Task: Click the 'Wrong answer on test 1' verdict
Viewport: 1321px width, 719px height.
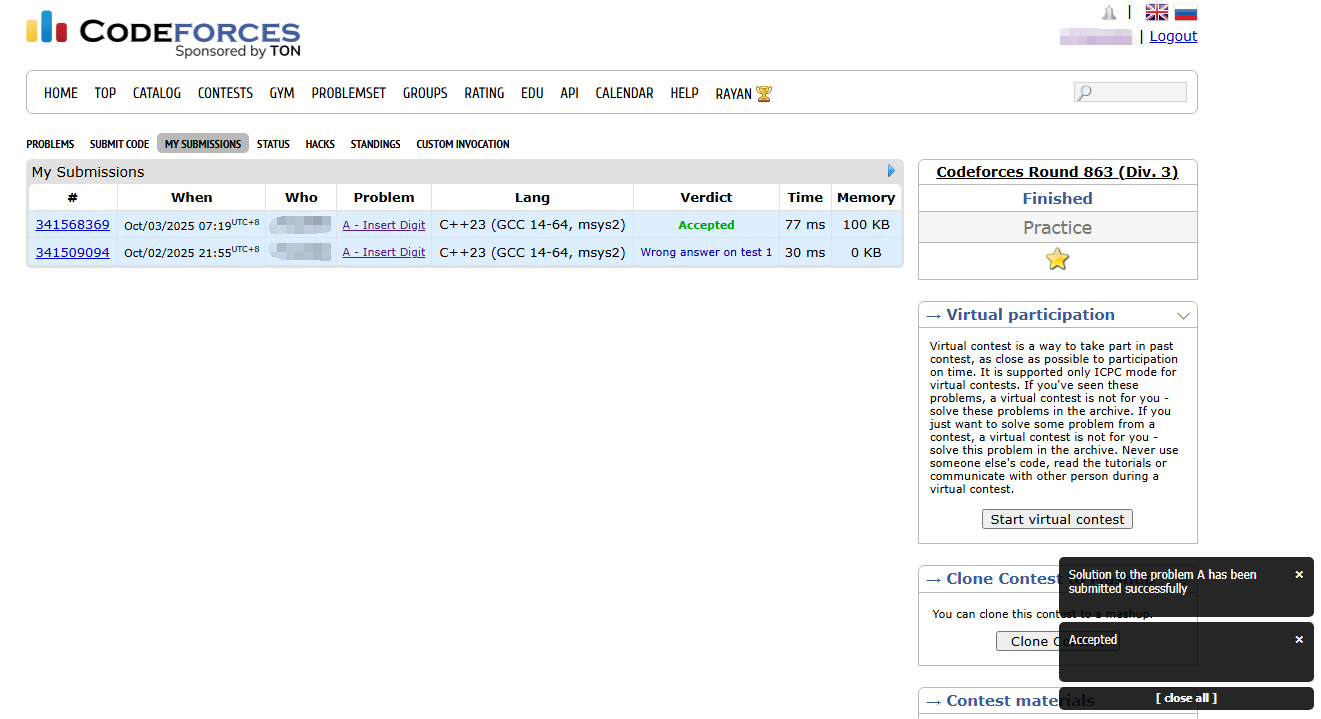Action: coord(706,252)
